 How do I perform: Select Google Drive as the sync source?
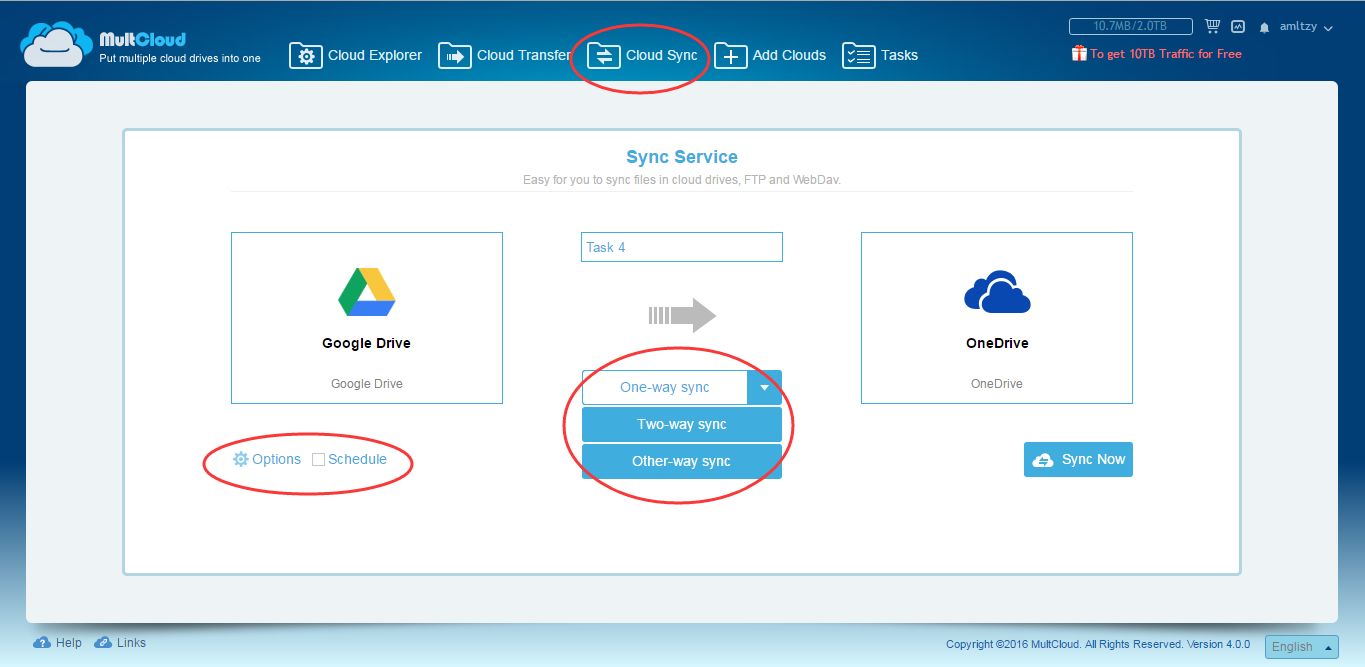tap(366, 318)
